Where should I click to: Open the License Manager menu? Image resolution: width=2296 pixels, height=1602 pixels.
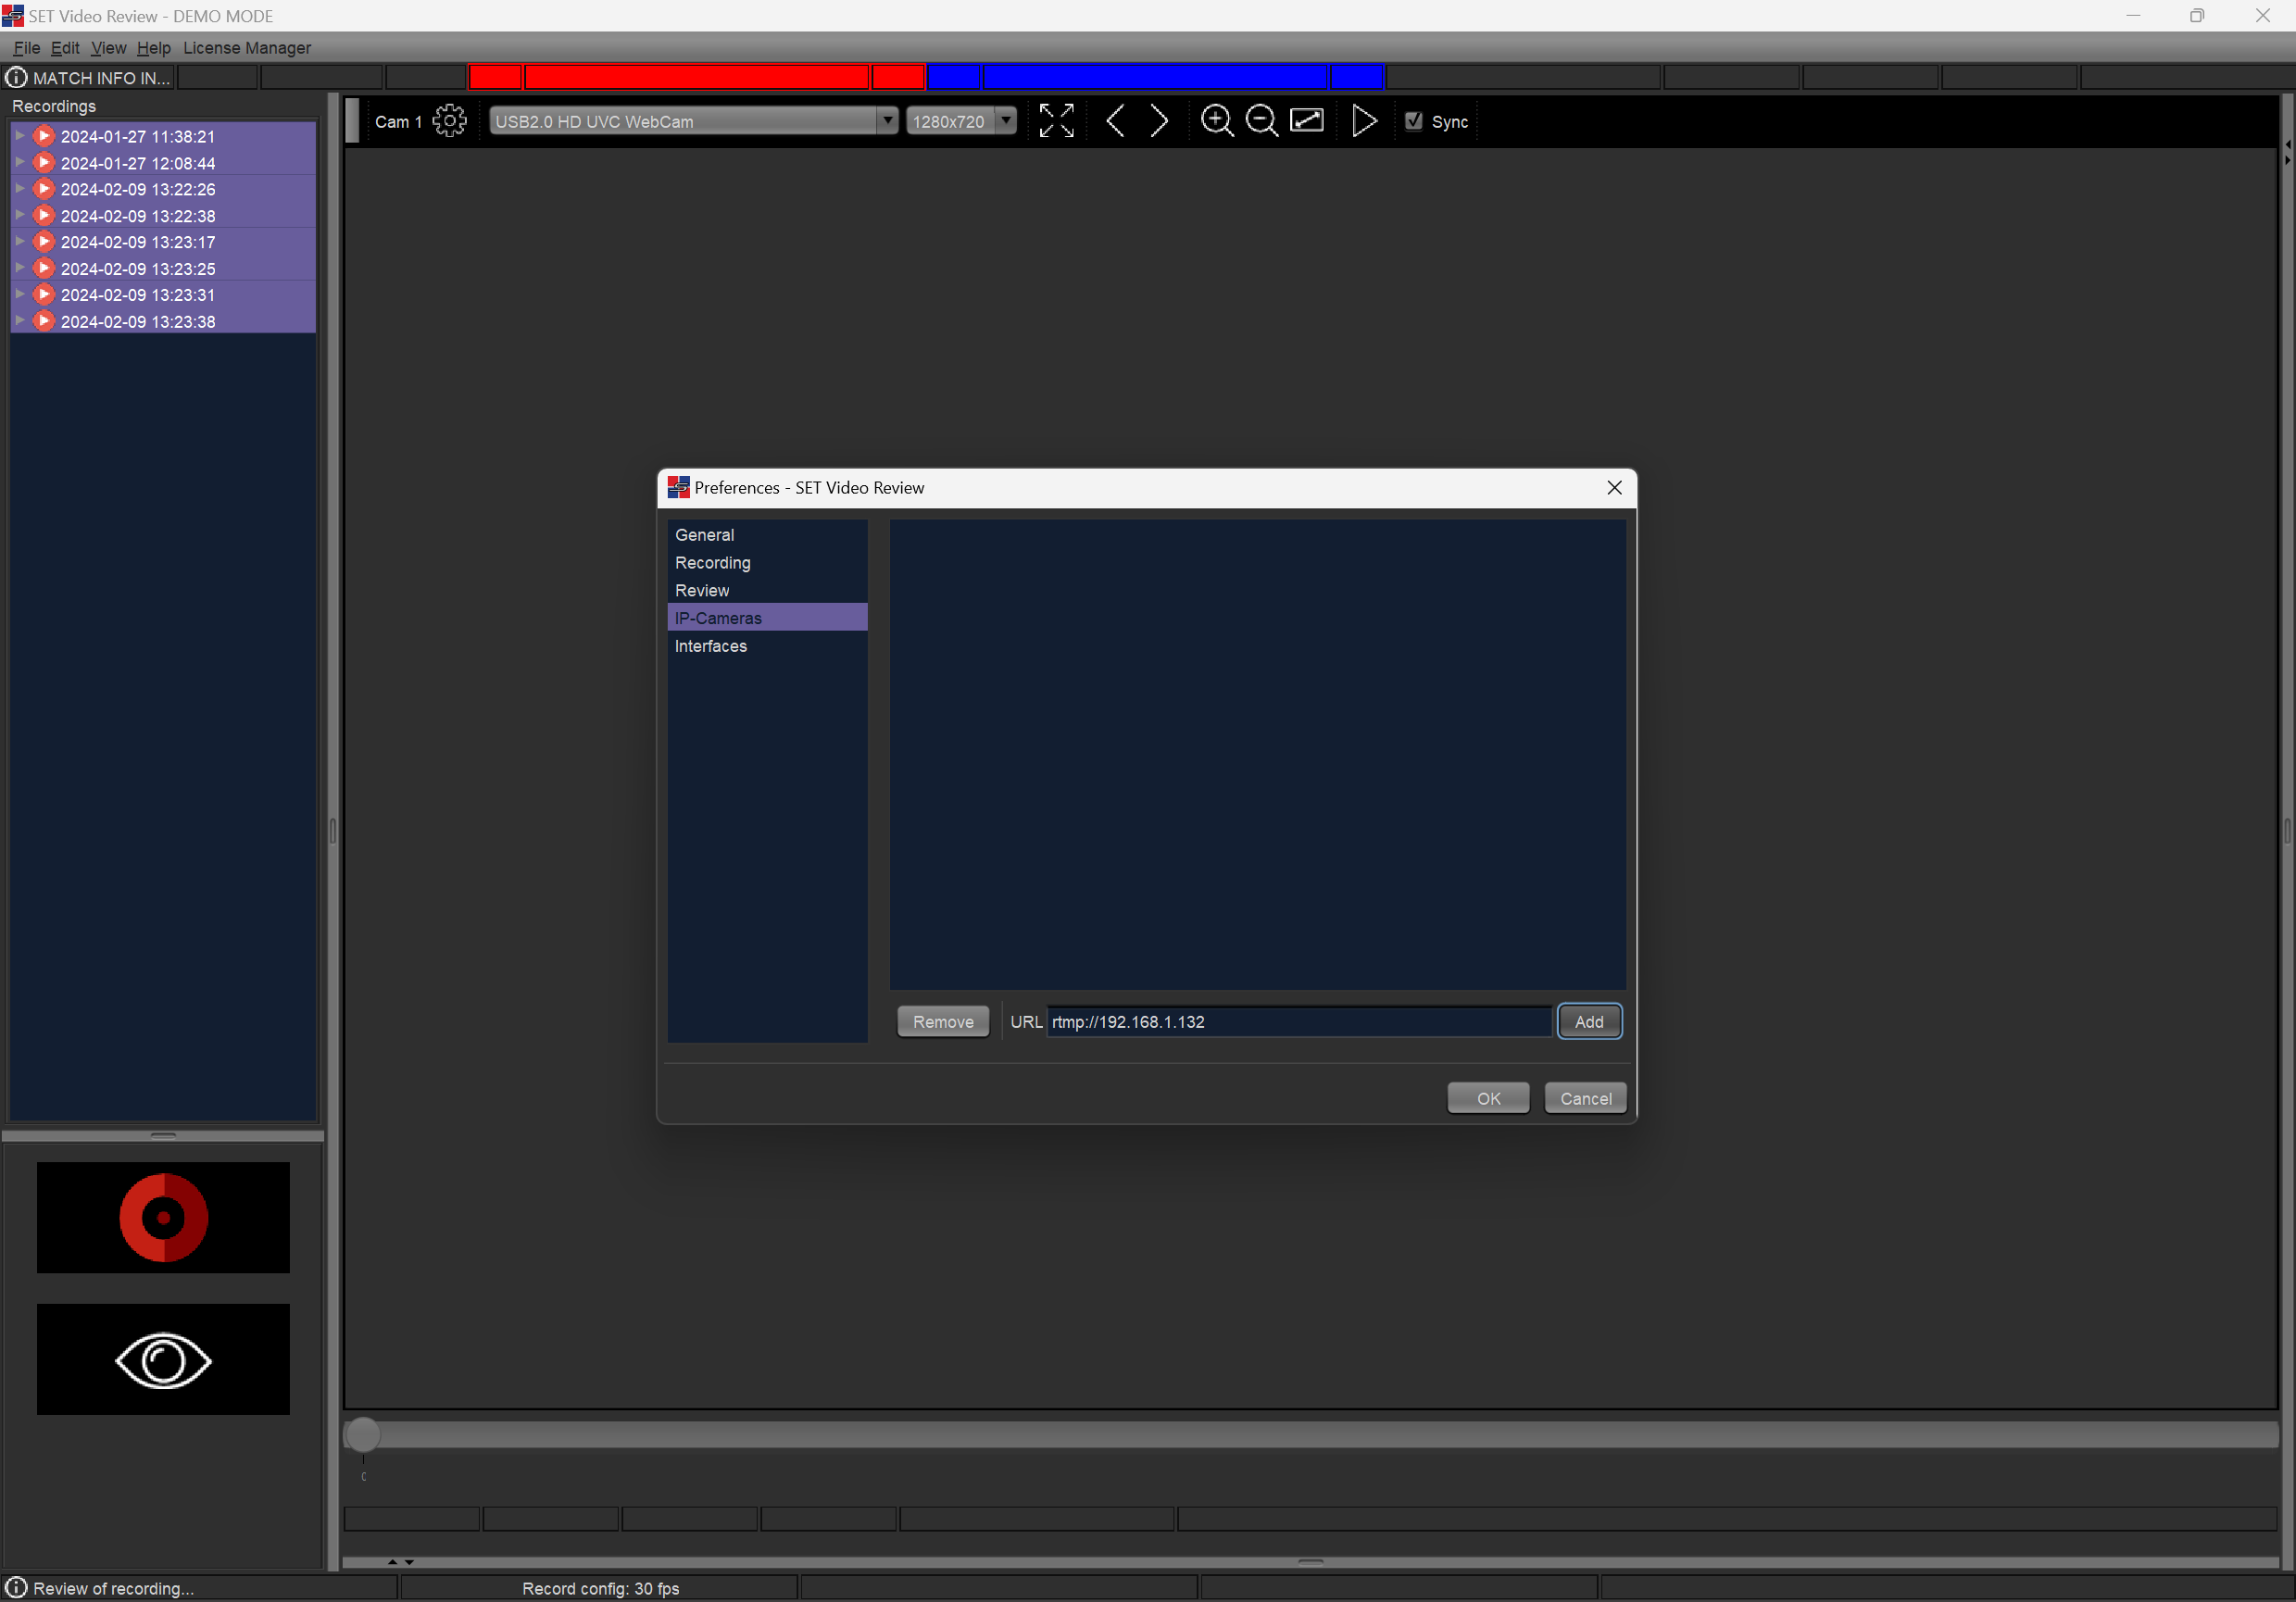click(x=247, y=48)
